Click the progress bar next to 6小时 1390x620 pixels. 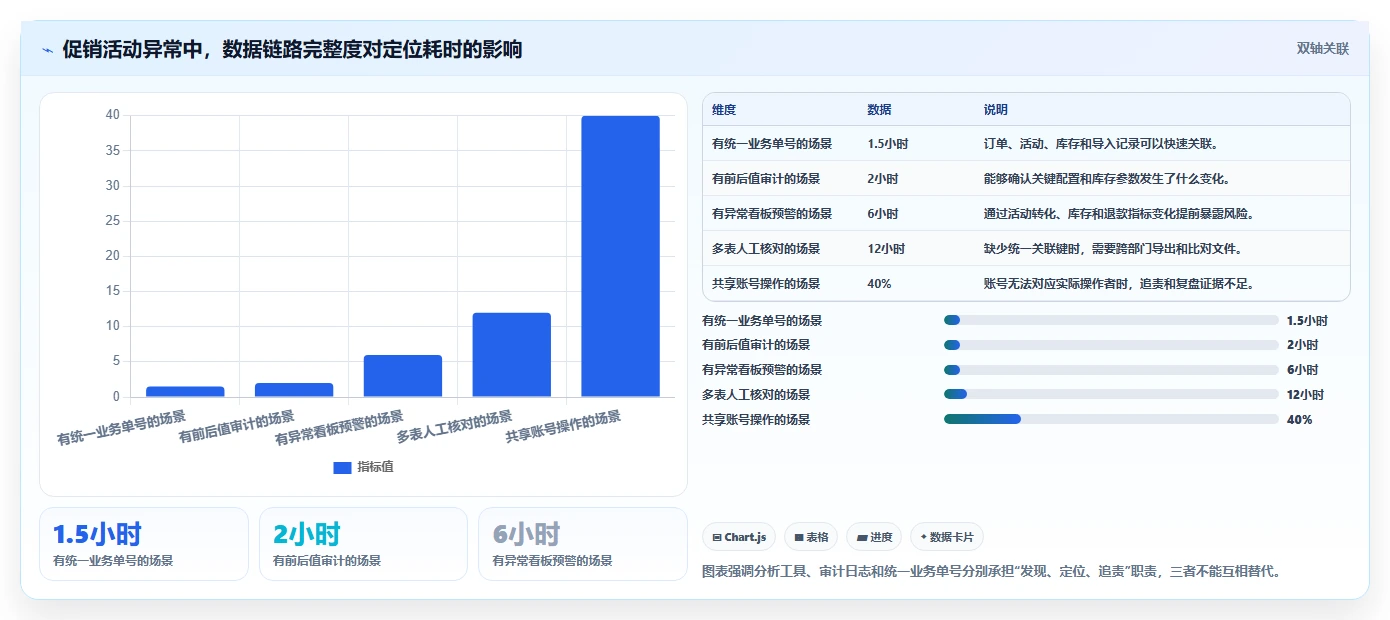(1111, 370)
